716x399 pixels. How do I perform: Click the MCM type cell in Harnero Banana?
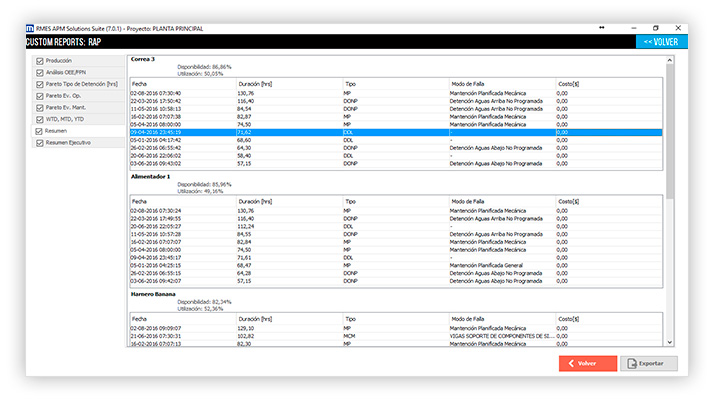coord(349,336)
